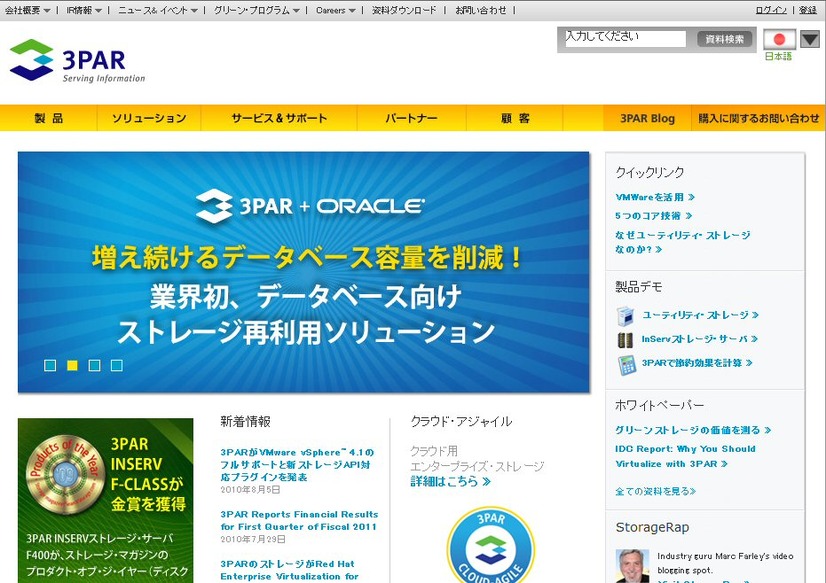Click the 3PAR Cloud-Agile badge icon
826x583 pixels.
coord(491,545)
